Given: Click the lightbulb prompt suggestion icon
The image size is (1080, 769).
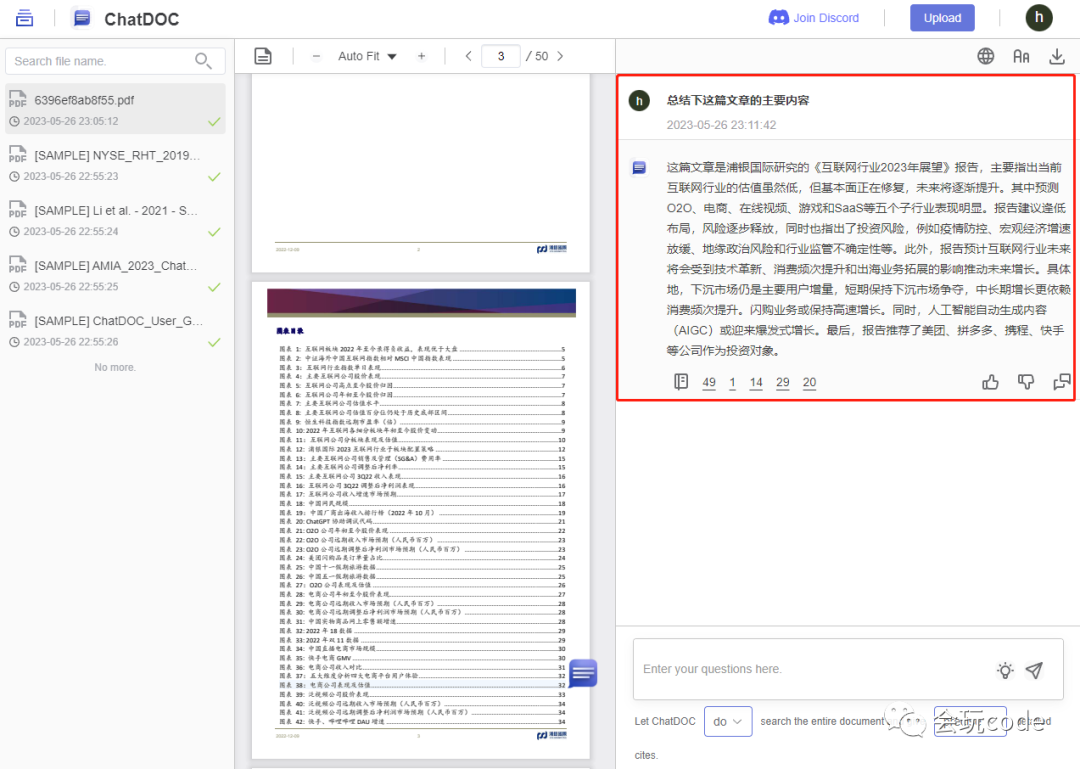Looking at the screenshot, I should point(1005,670).
